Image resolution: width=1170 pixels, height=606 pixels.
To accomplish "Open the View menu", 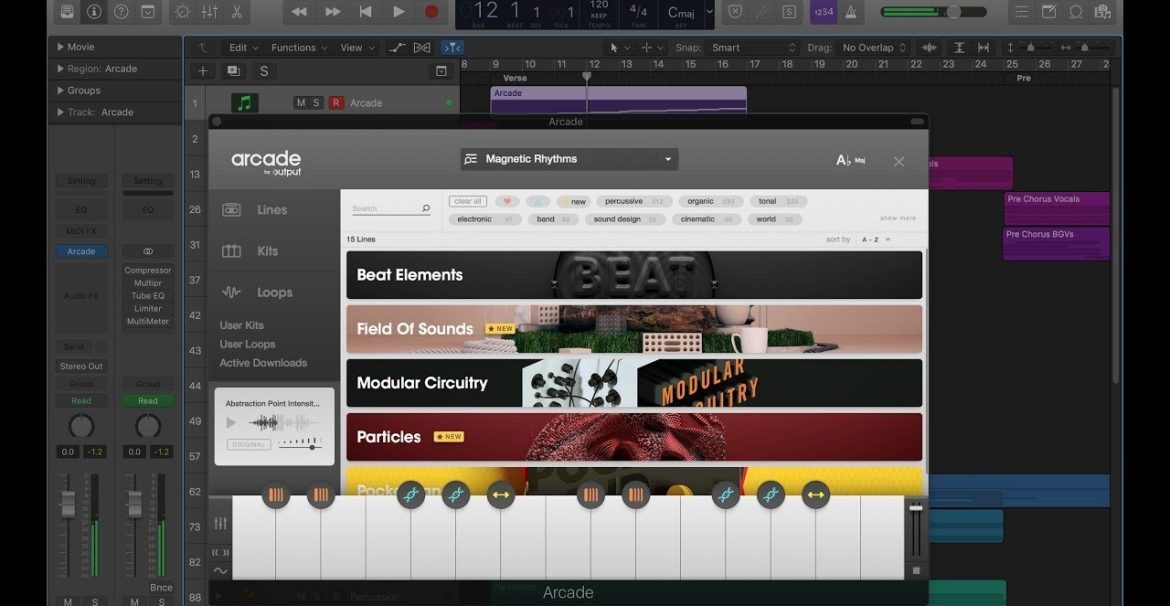I will tap(357, 48).
